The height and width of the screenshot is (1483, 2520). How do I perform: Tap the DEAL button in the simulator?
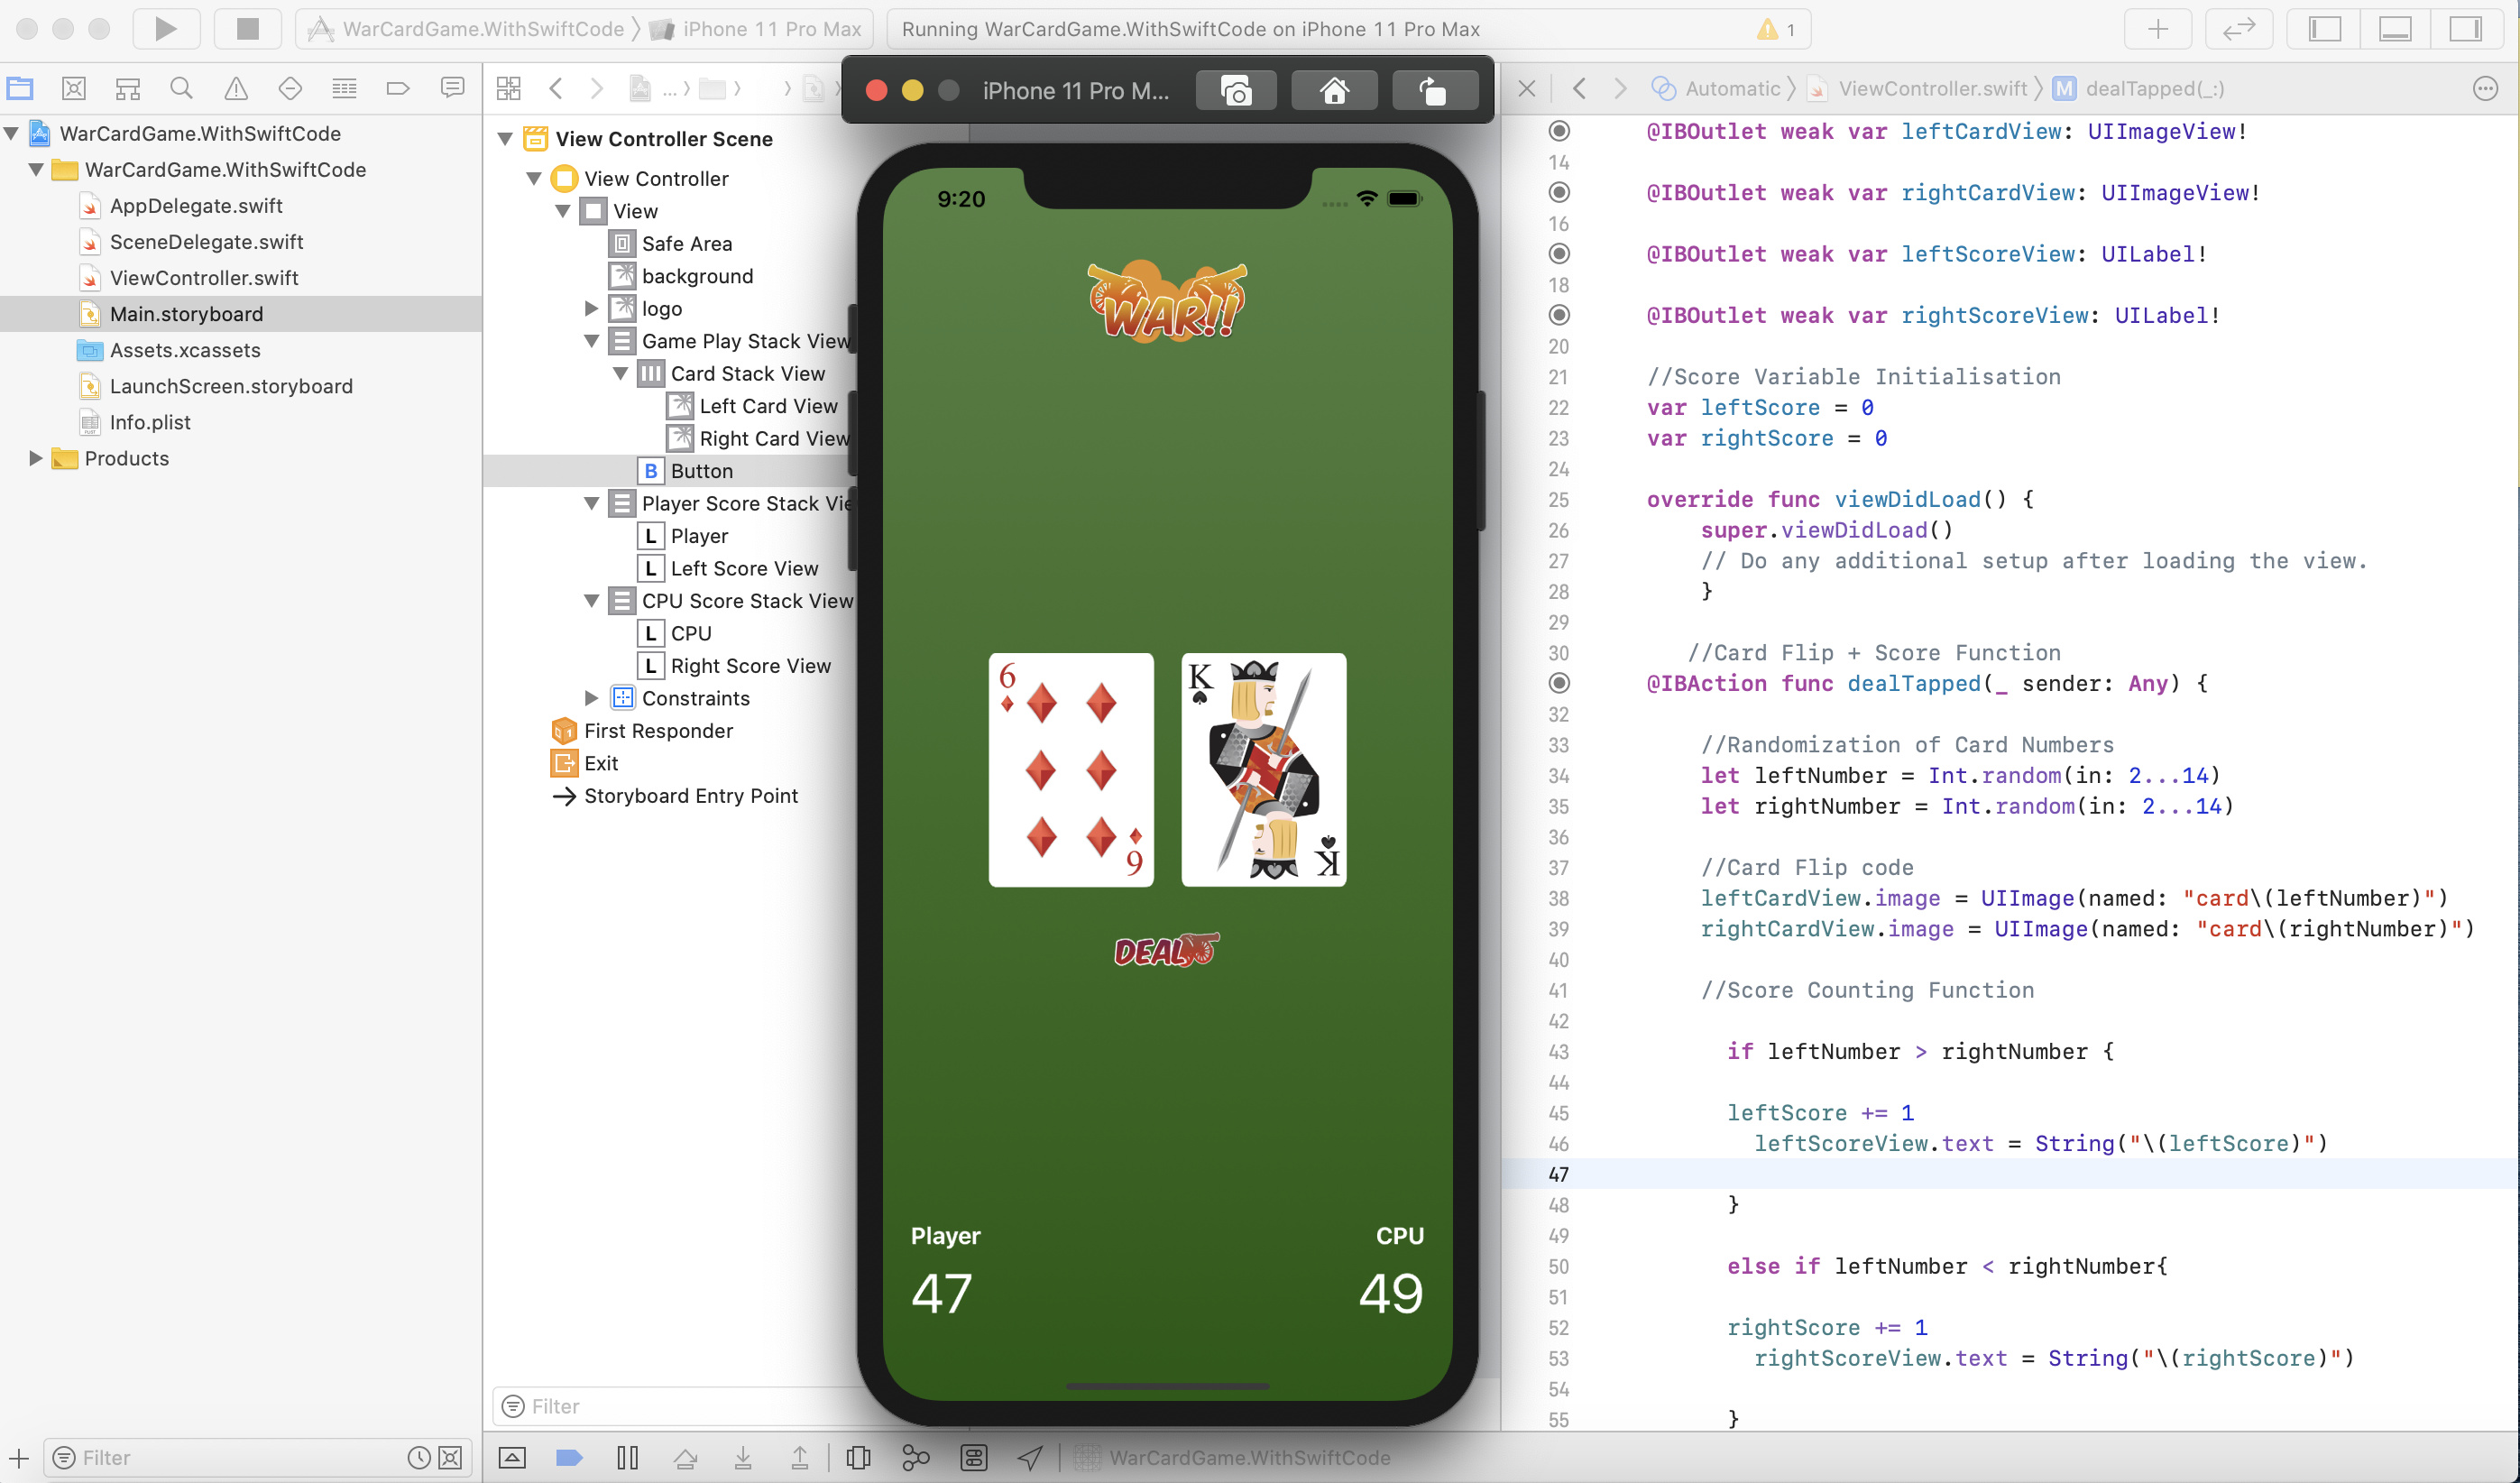(1166, 950)
